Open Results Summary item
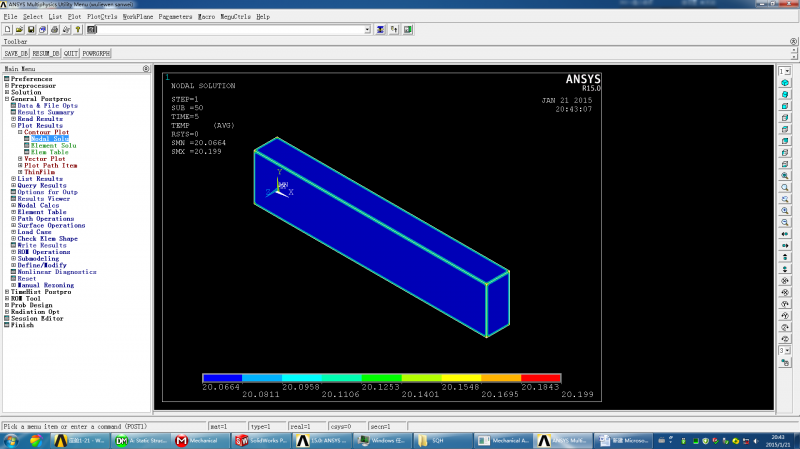Viewport: 800px width, 449px height. [45, 112]
